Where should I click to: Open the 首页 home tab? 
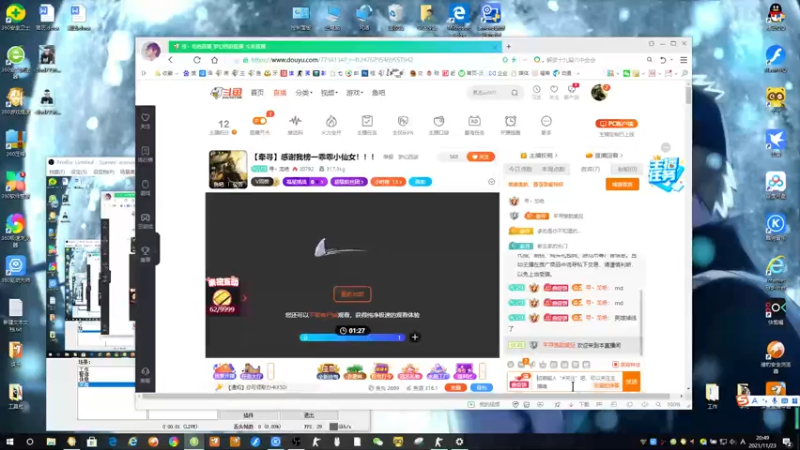(257, 93)
